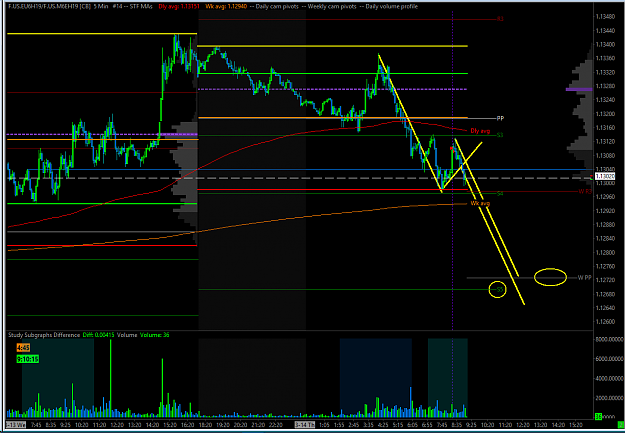Screen dimensions: 625x433
Task: Click price axis value 1.13400
Action: 605,44
